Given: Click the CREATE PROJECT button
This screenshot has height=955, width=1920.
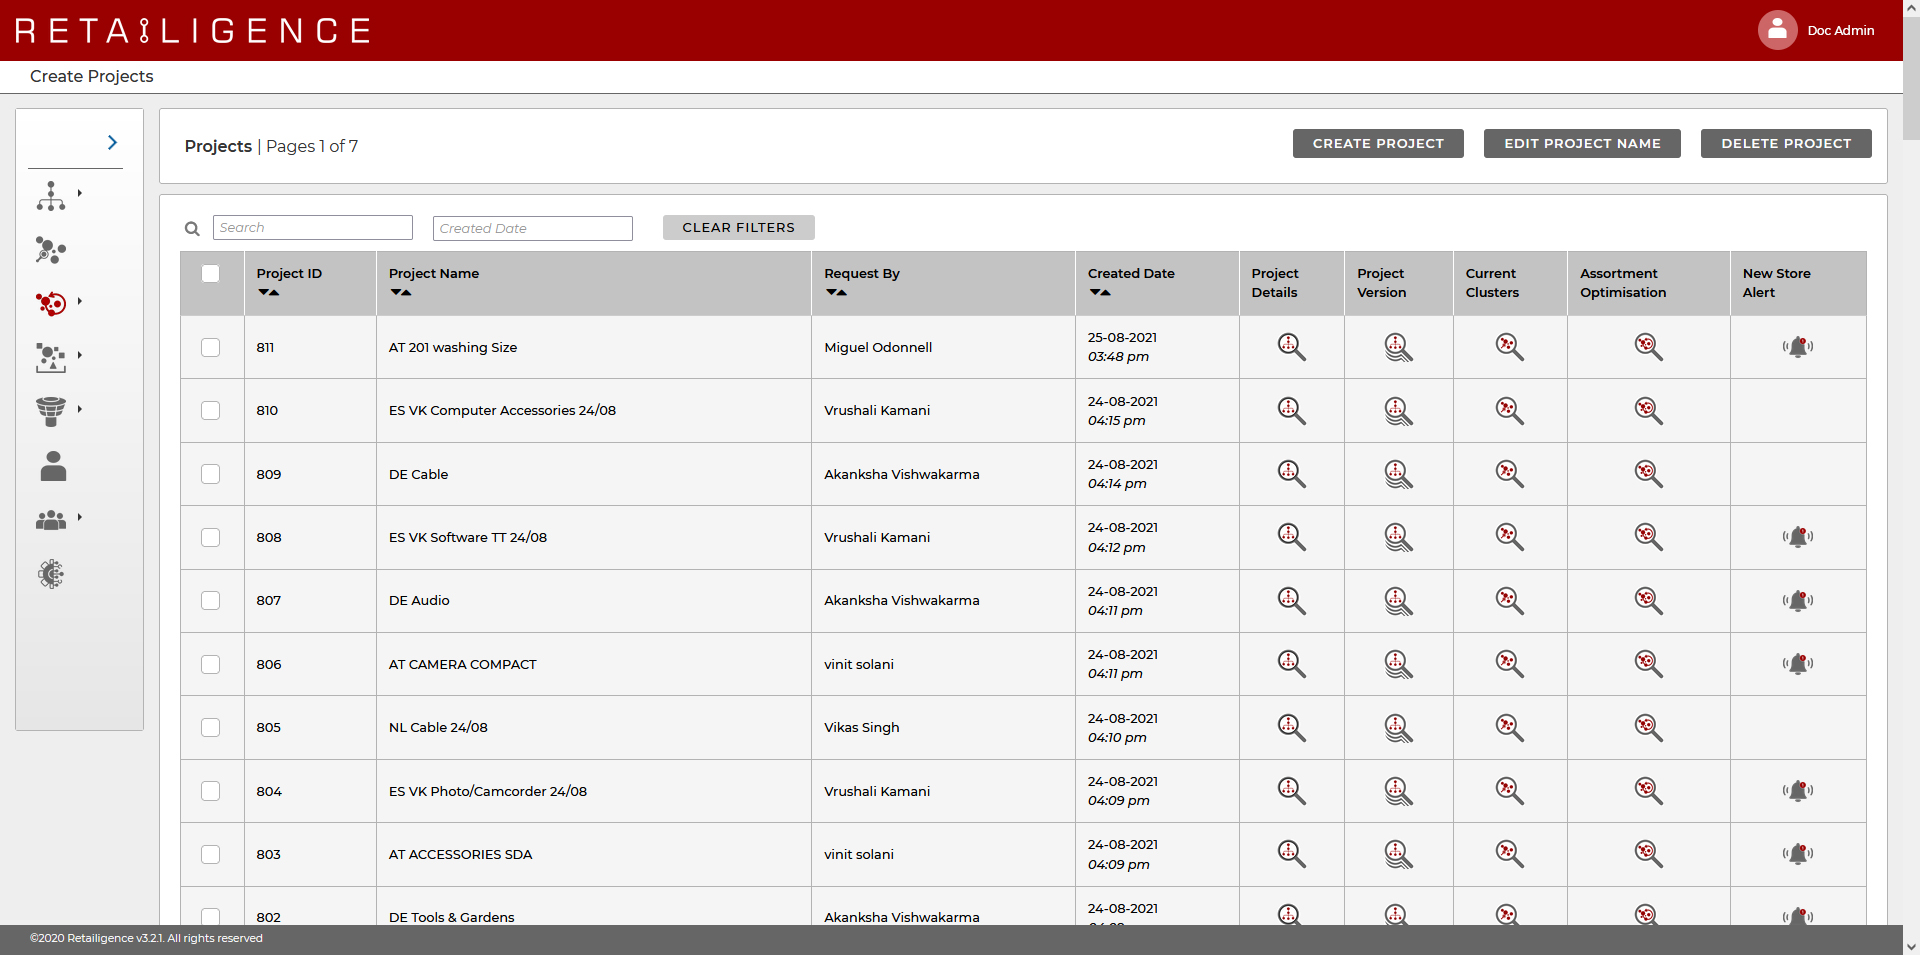Looking at the screenshot, I should [x=1378, y=144].
